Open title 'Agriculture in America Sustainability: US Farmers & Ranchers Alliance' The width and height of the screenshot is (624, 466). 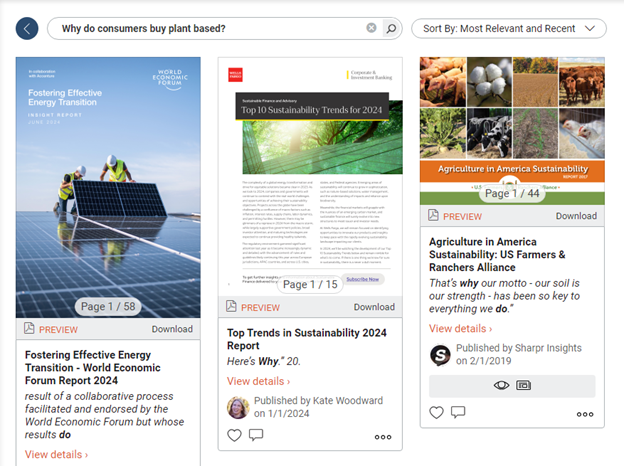(x=497, y=255)
